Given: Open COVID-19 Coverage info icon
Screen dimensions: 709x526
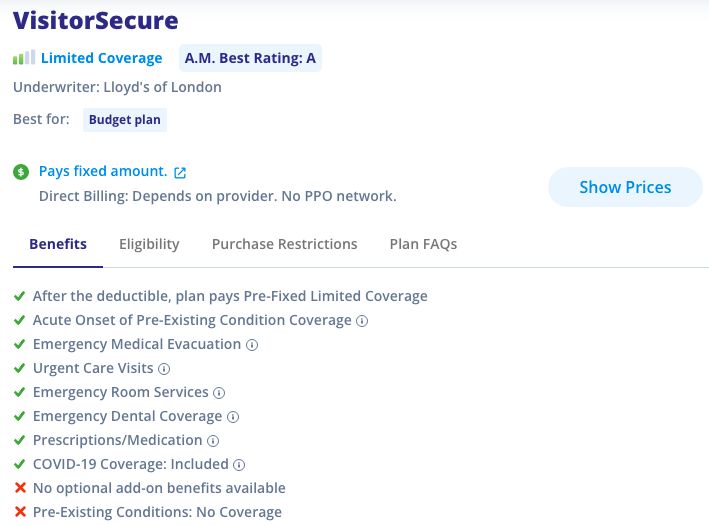Looking at the screenshot, I should tap(240, 465).
